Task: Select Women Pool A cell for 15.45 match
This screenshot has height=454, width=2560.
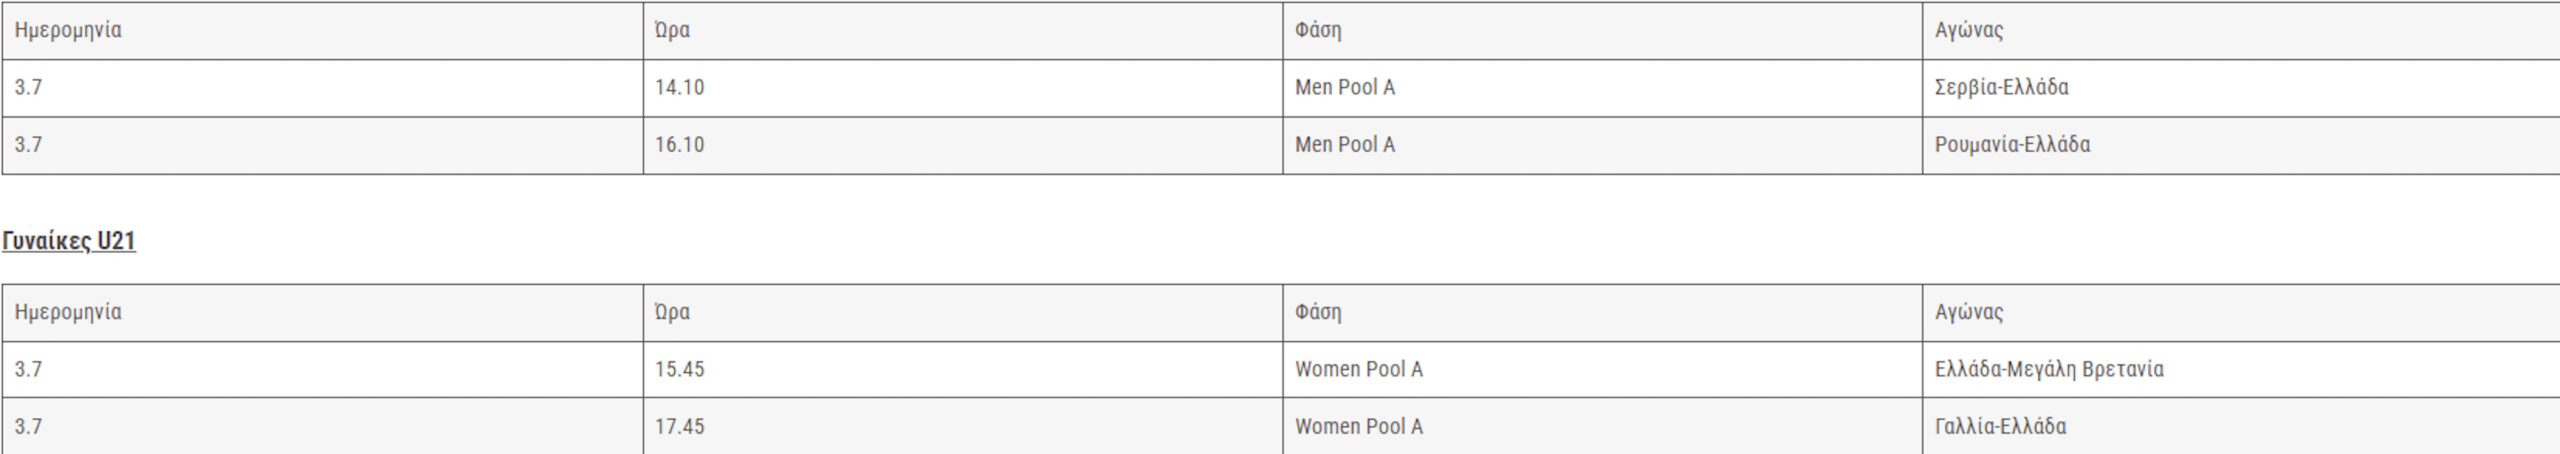Action: (1603, 370)
